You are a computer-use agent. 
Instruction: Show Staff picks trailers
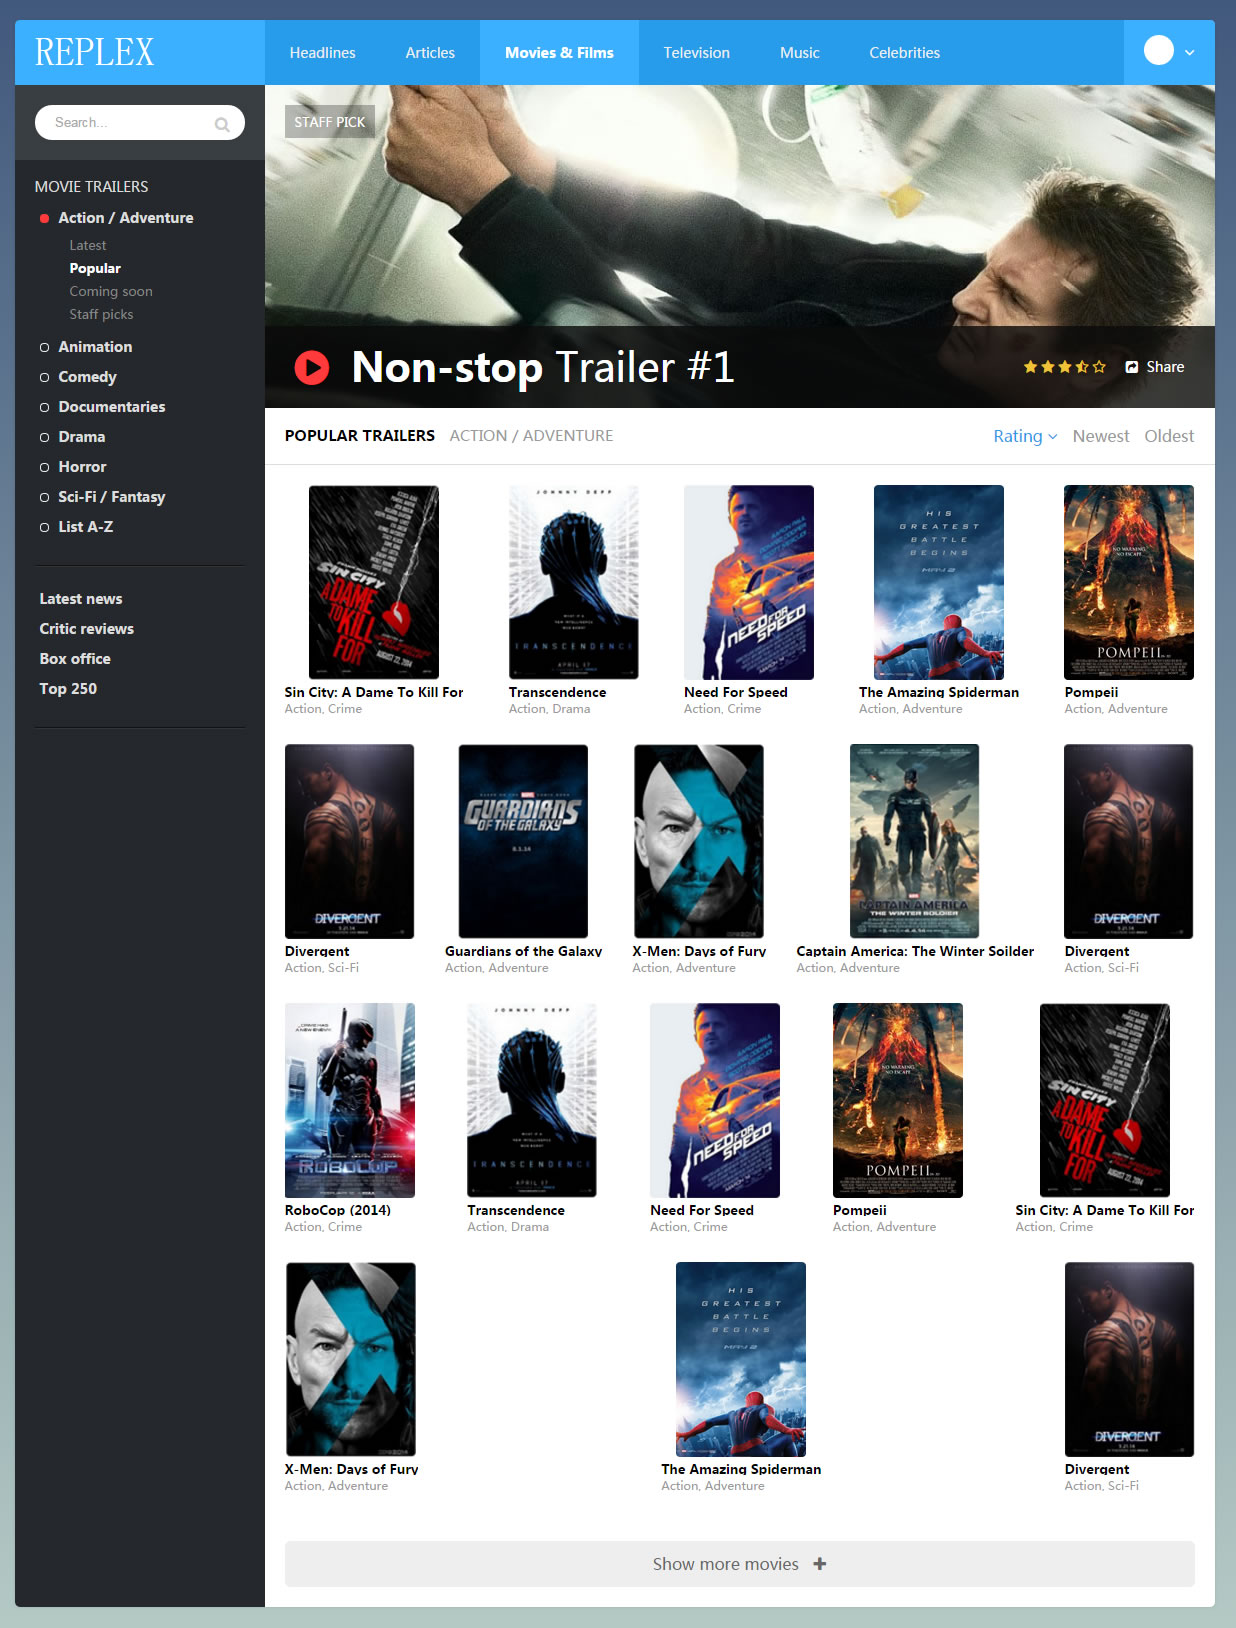101,314
